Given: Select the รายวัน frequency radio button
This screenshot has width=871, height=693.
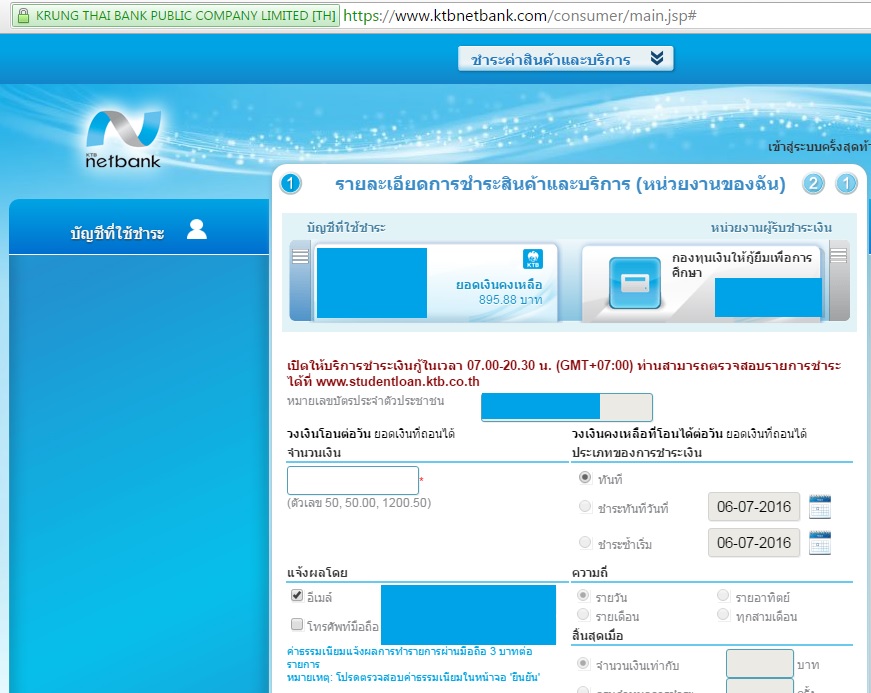Looking at the screenshot, I should click(583, 596).
